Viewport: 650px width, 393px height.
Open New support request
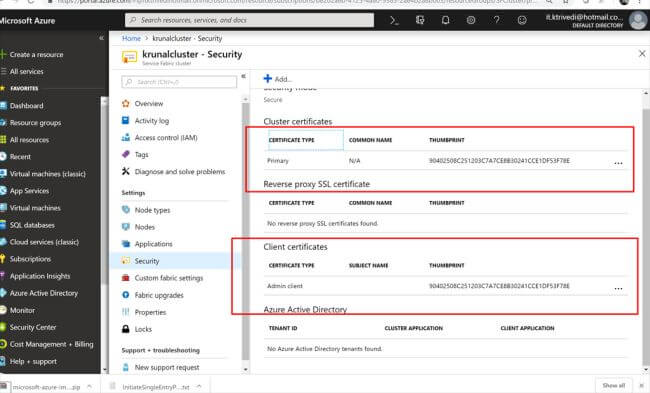point(167,367)
